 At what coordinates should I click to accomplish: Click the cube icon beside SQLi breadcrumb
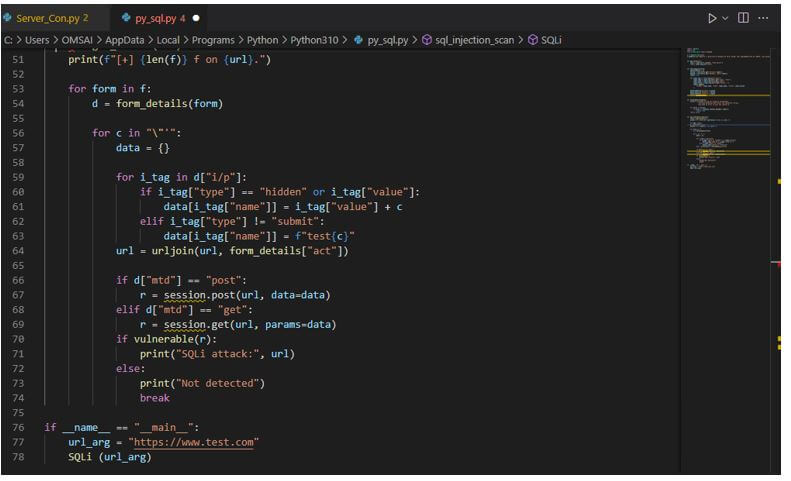pos(533,40)
